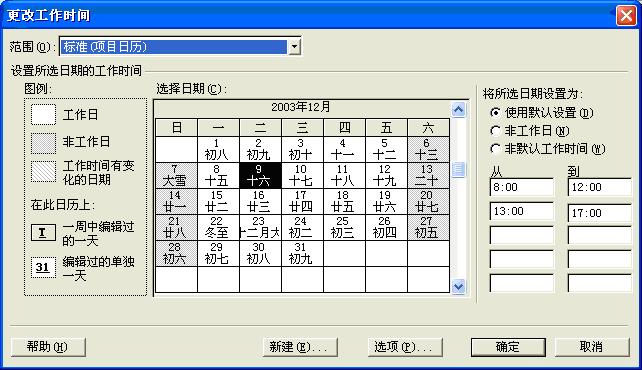Confirm with the 确定 button
The image size is (642, 370).
pos(508,347)
